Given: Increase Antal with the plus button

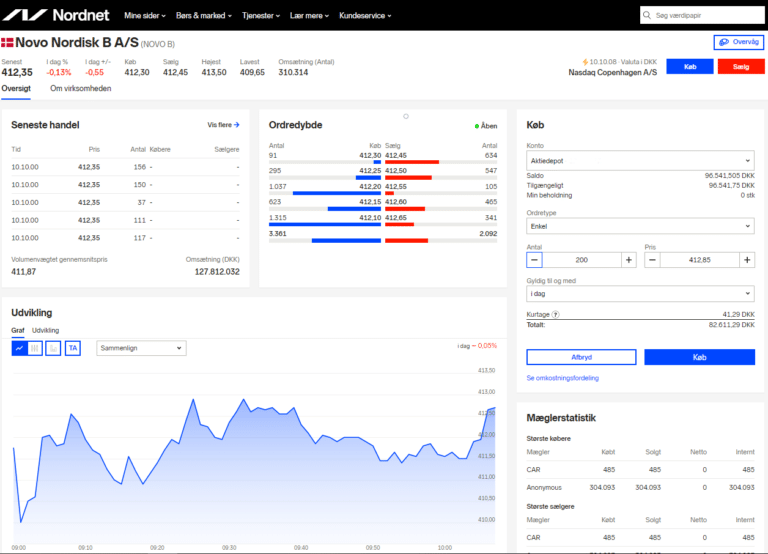Looking at the screenshot, I should point(628,260).
